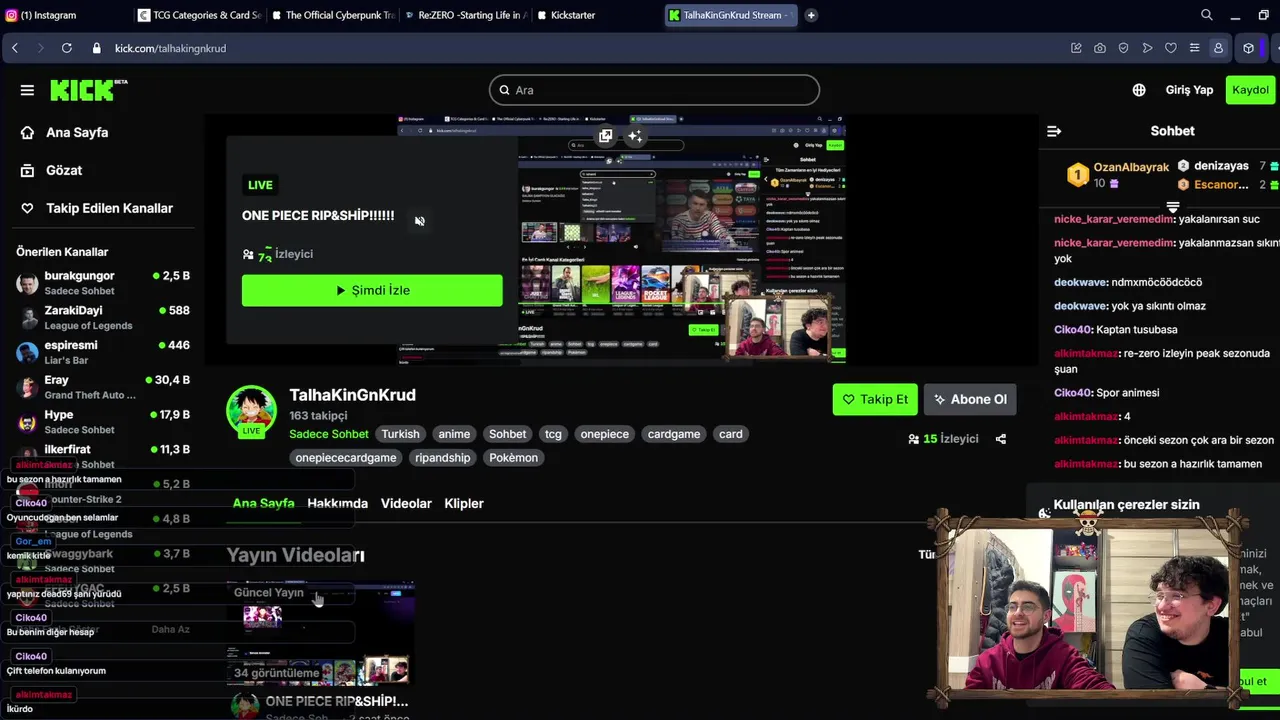This screenshot has height=720, width=1280.
Task: Click the kick.com address bar URL
Action: [170, 48]
